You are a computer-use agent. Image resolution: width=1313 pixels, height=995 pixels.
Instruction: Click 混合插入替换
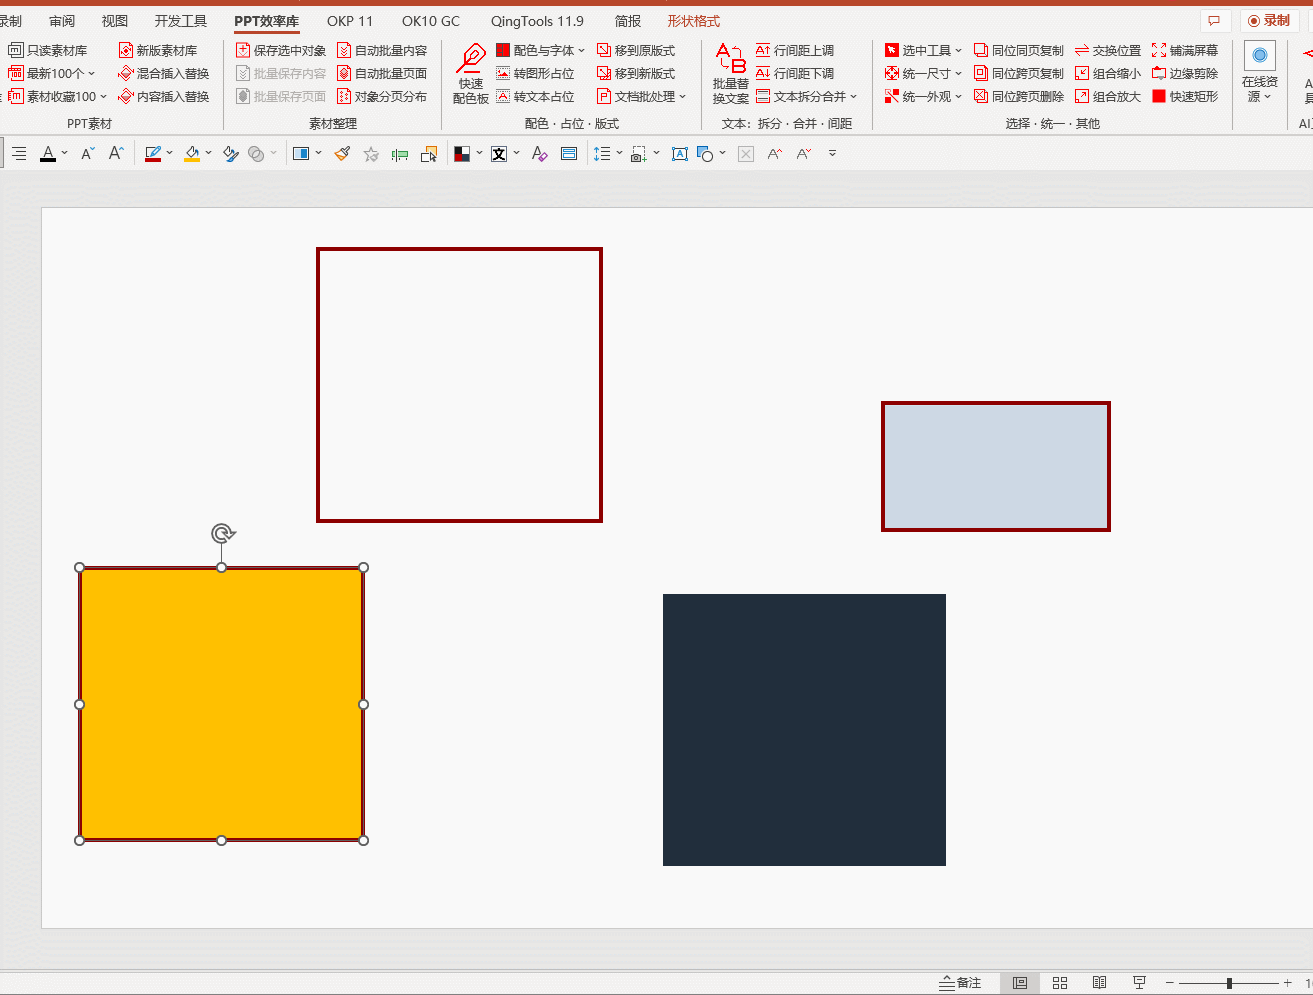tap(164, 73)
